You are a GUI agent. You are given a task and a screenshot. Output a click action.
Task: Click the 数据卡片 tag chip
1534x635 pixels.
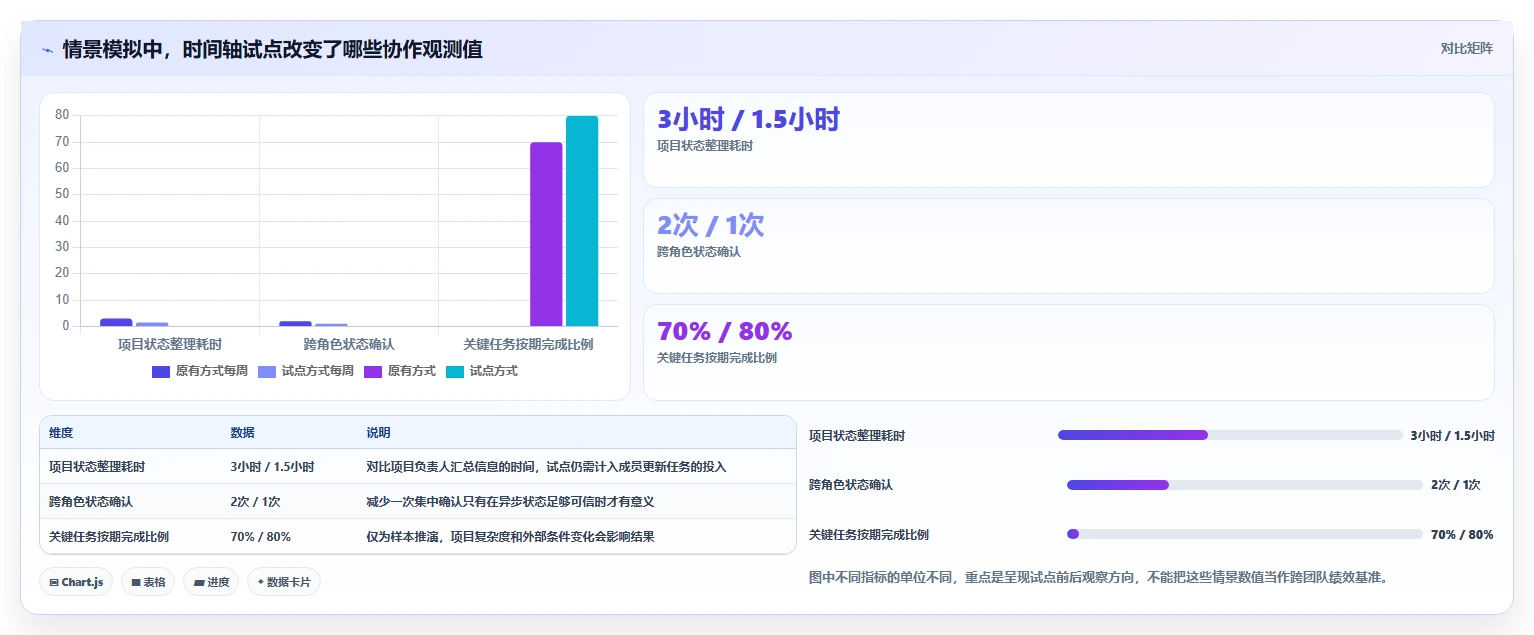(284, 582)
